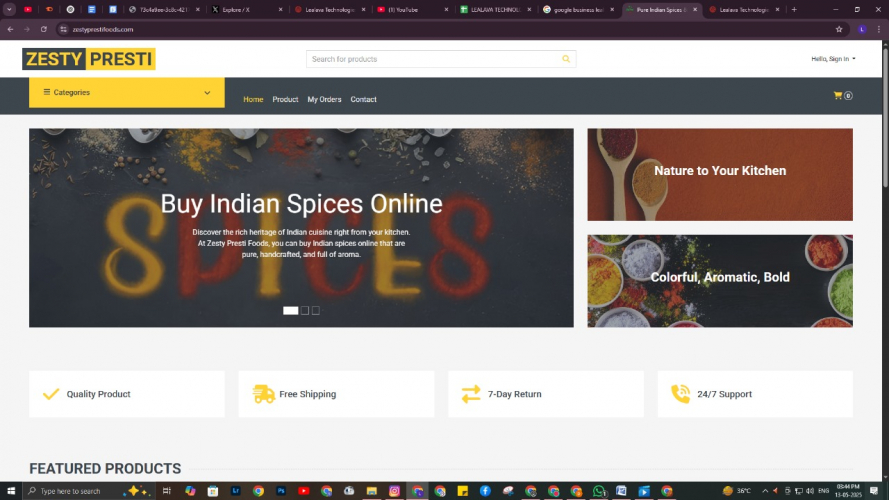Viewport: 889px width, 500px height.
Task: Bookmark this page with the star icon
Action: (x=839, y=29)
